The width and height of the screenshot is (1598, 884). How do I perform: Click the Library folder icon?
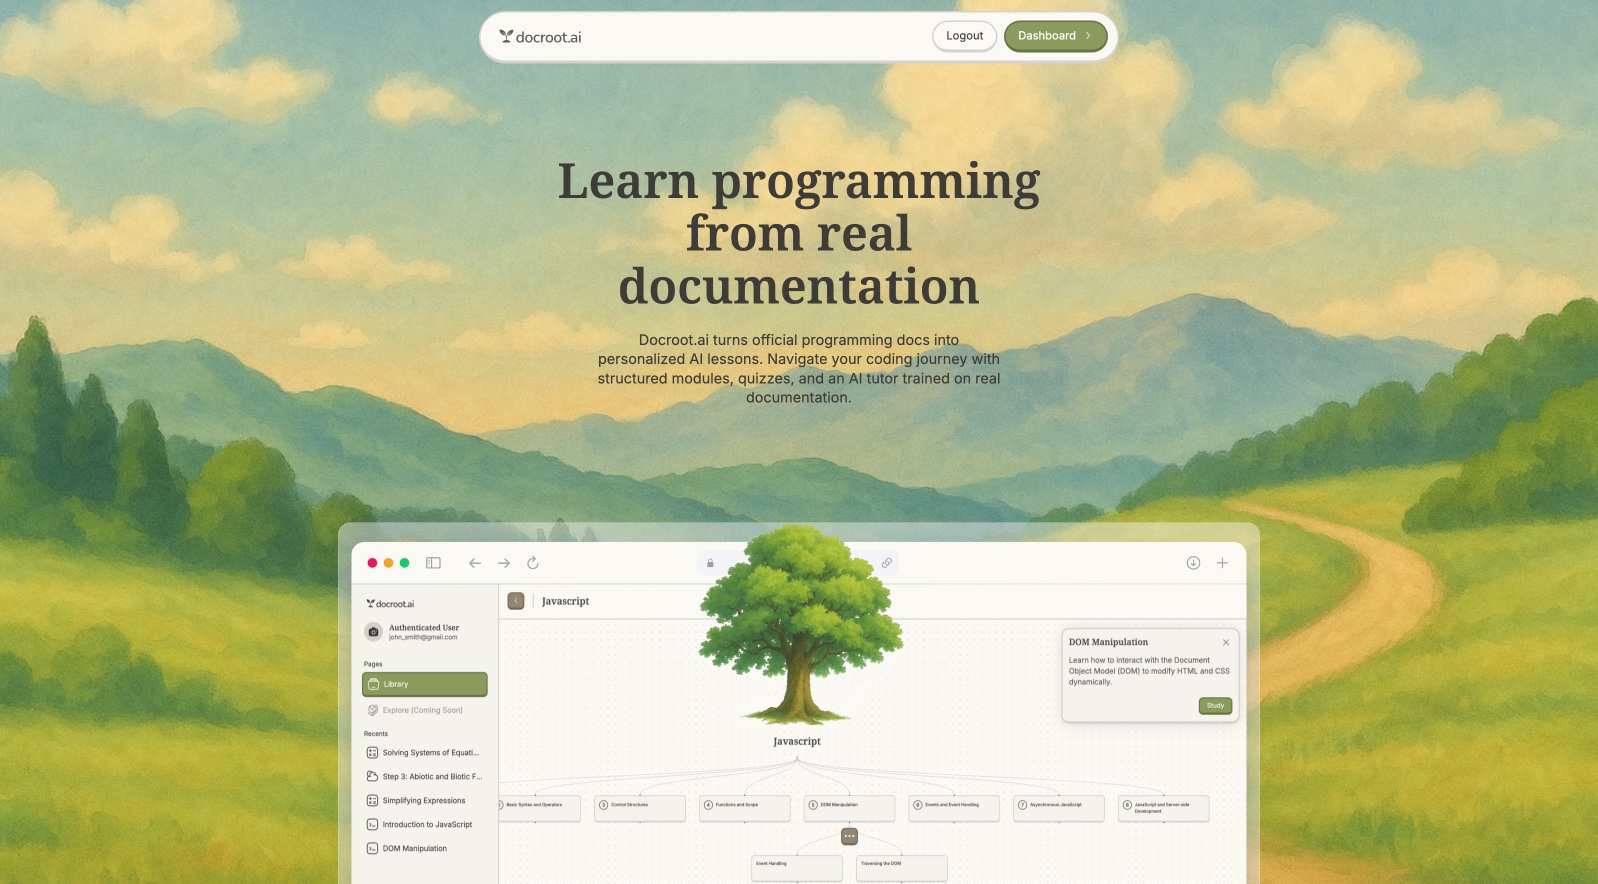tap(374, 684)
